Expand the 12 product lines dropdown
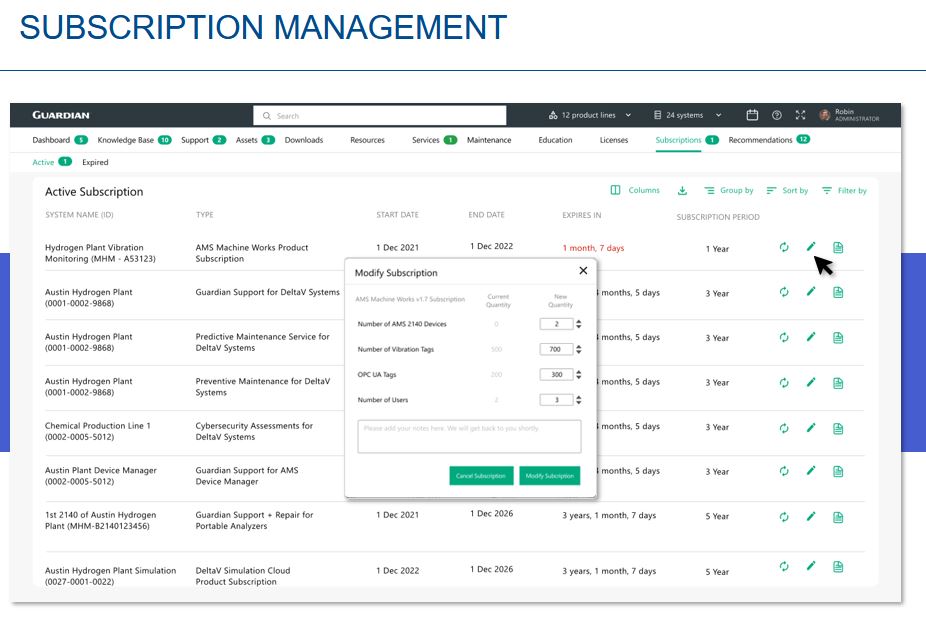The image size is (926, 630). click(589, 115)
